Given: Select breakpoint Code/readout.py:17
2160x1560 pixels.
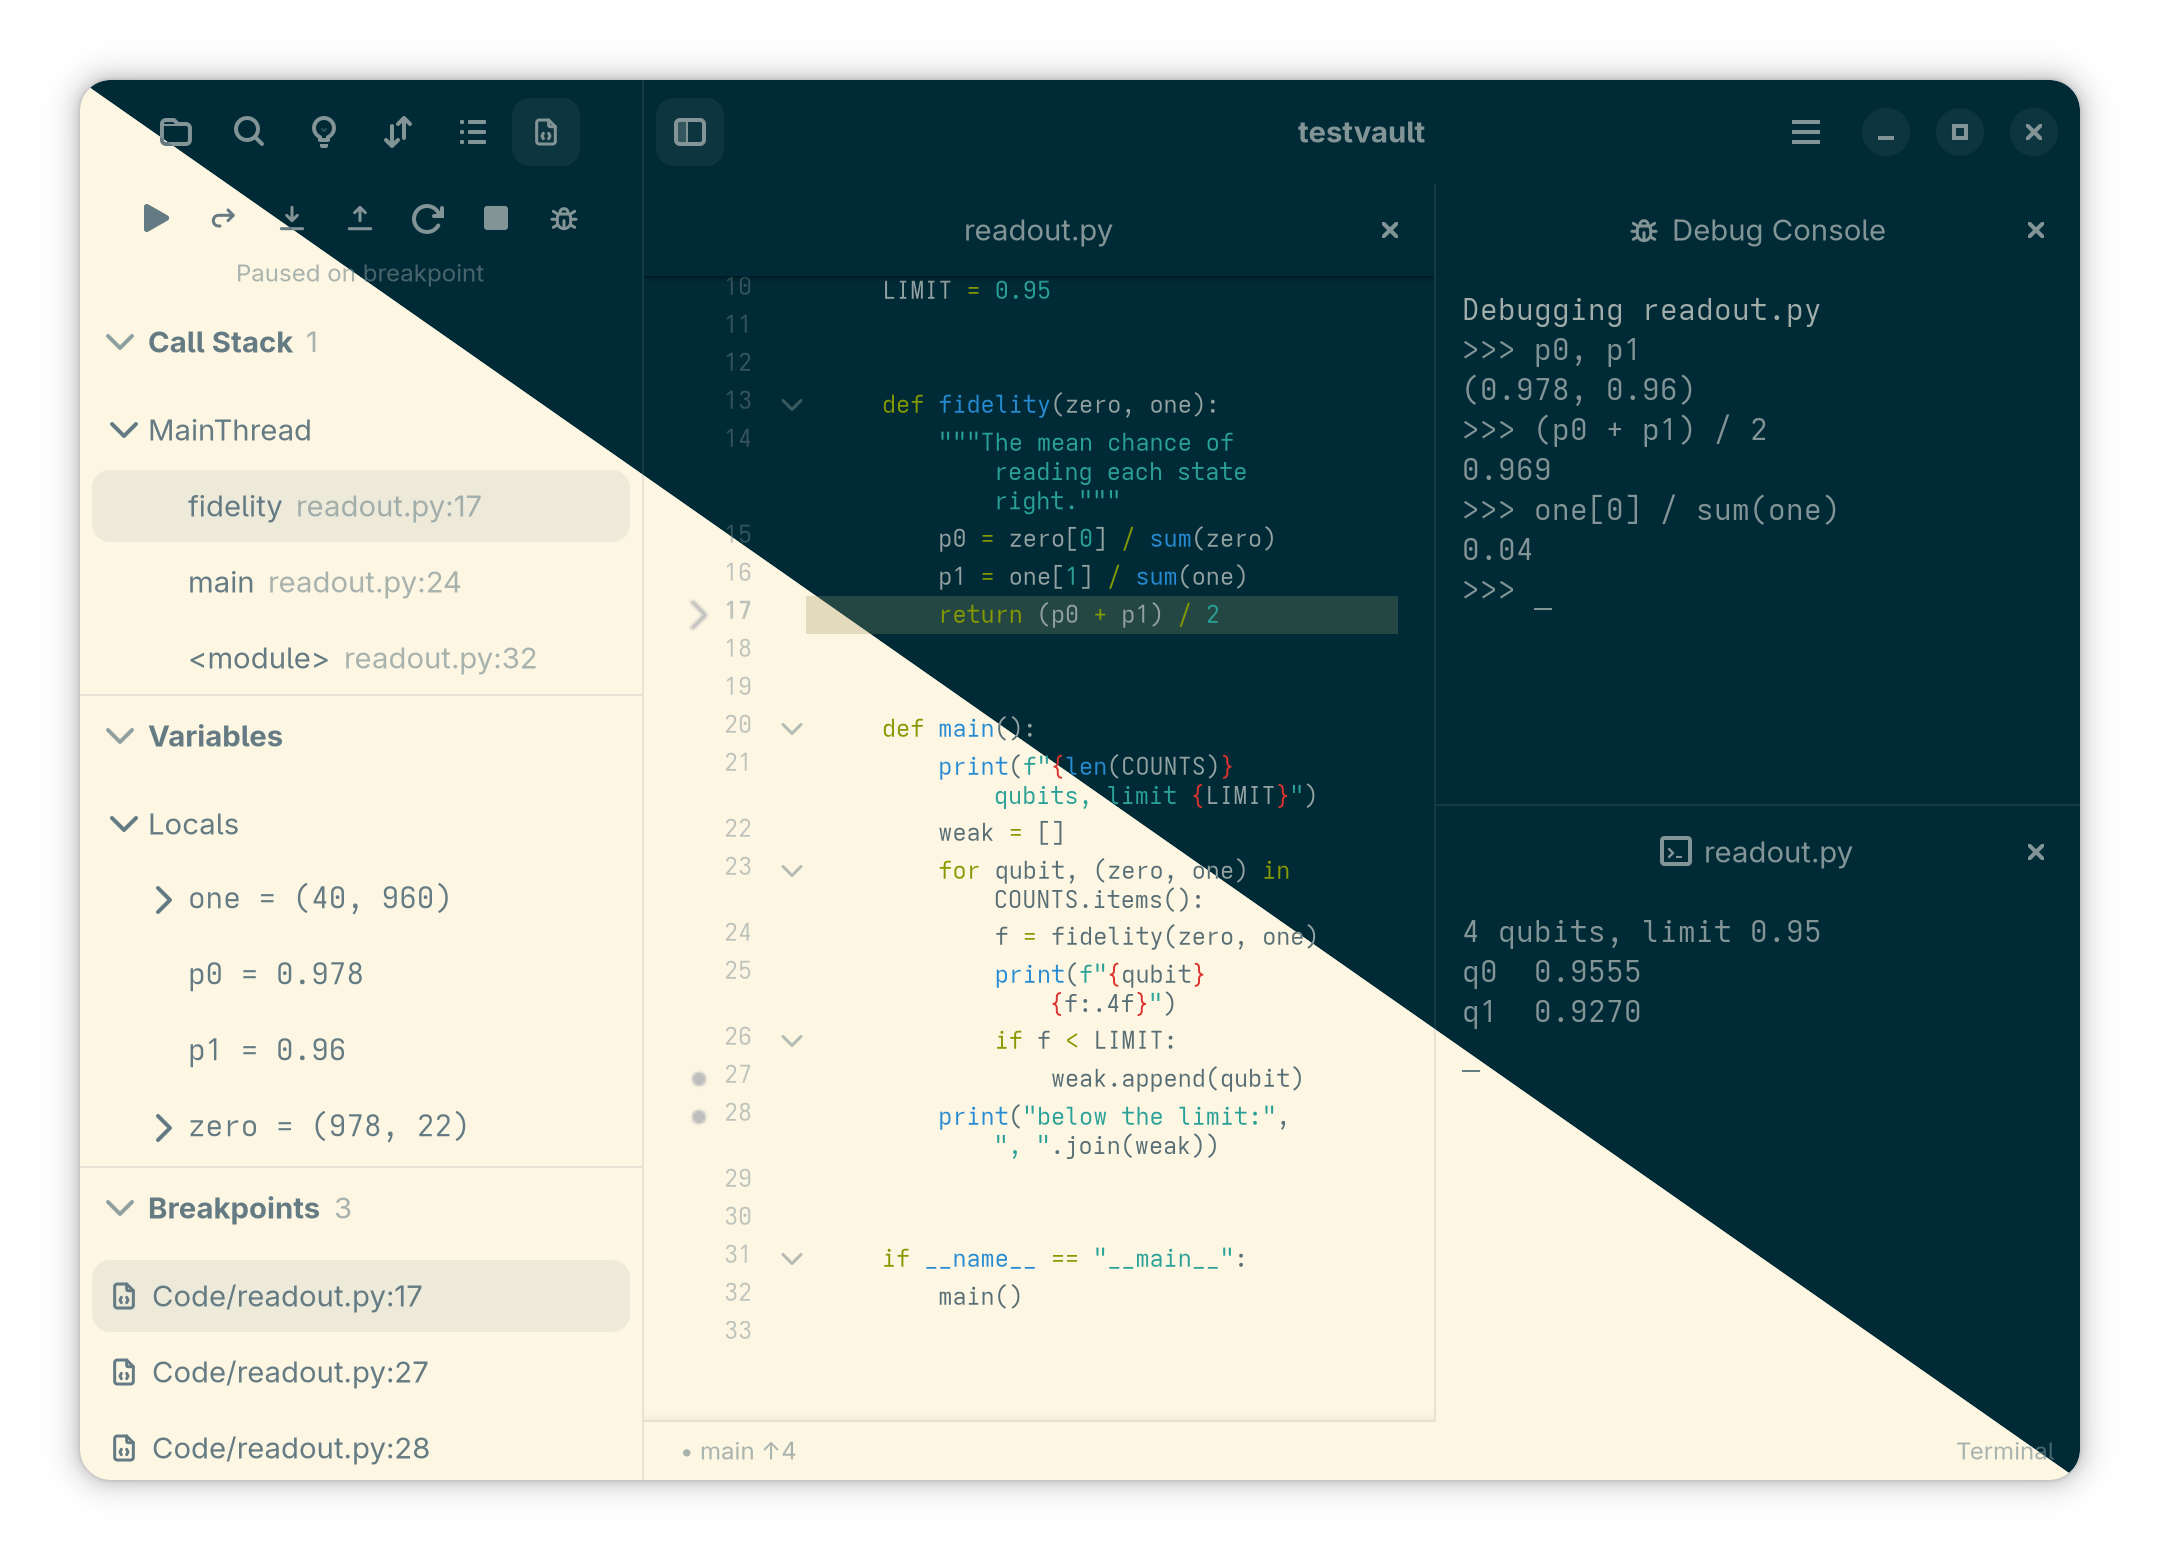Looking at the screenshot, I should point(361,1296).
